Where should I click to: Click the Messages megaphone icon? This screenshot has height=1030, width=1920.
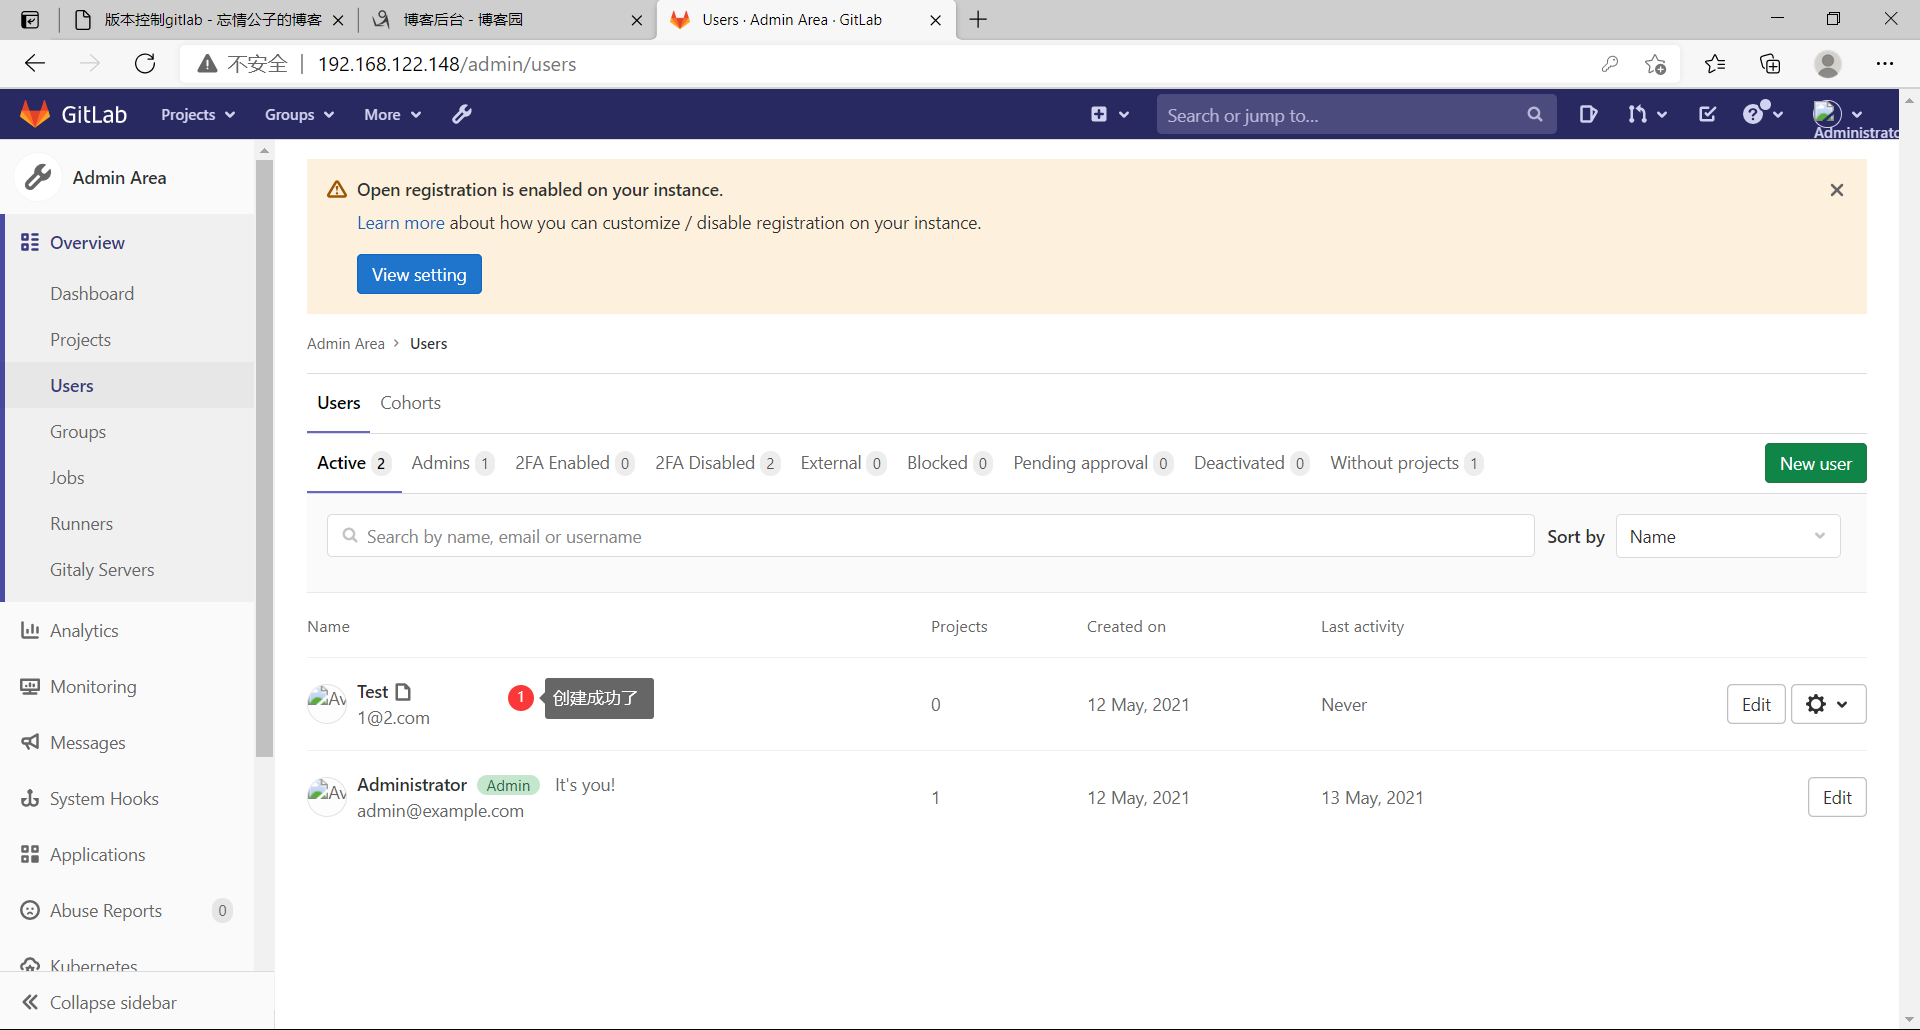point(30,742)
